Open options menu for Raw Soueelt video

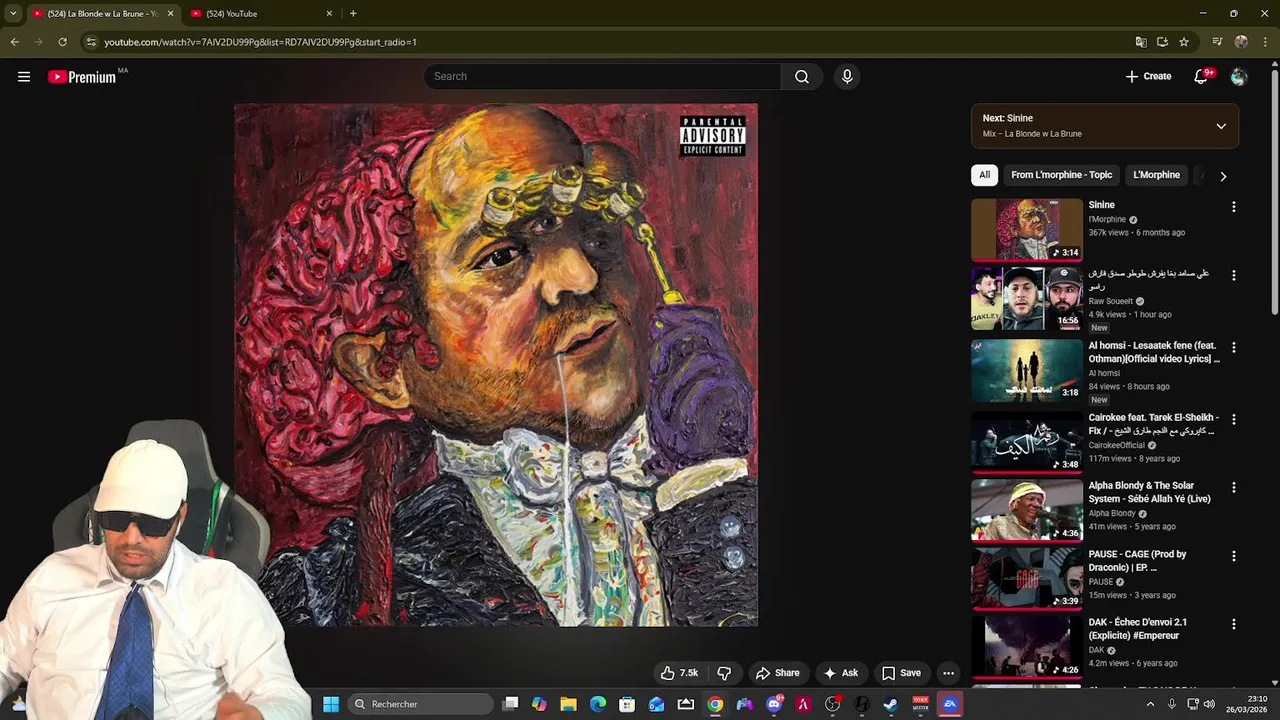pos(1233,275)
